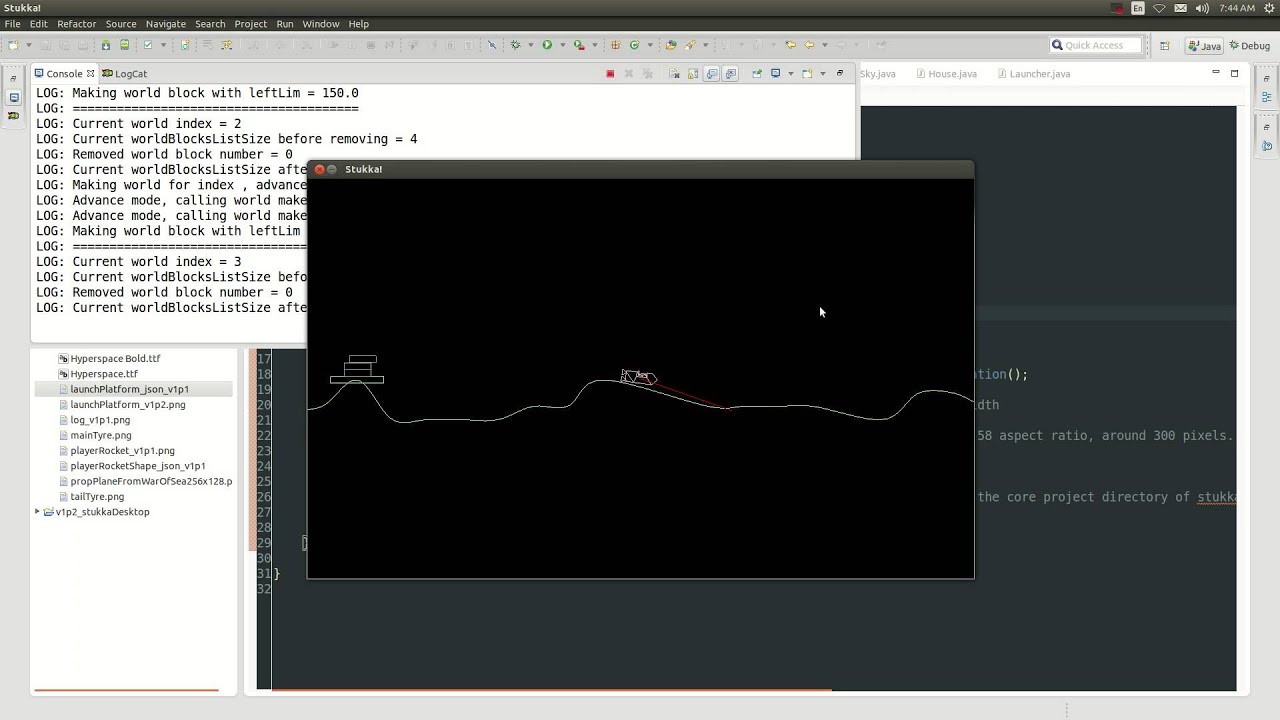Click the package explorer horizontal scrollbar

click(x=125, y=690)
